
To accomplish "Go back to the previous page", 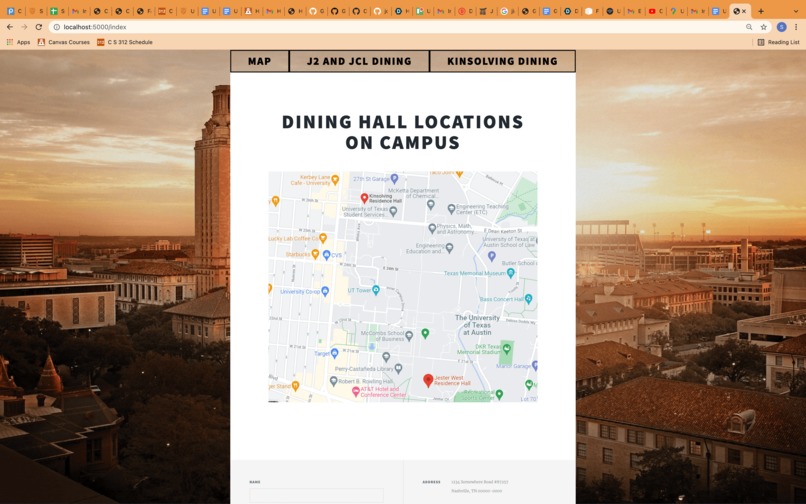I will [10, 27].
